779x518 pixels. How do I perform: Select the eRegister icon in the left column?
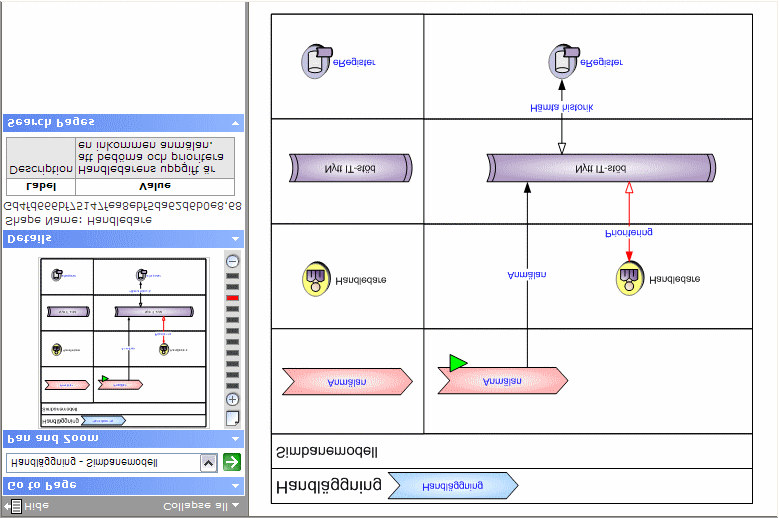pyautogui.click(x=316, y=61)
